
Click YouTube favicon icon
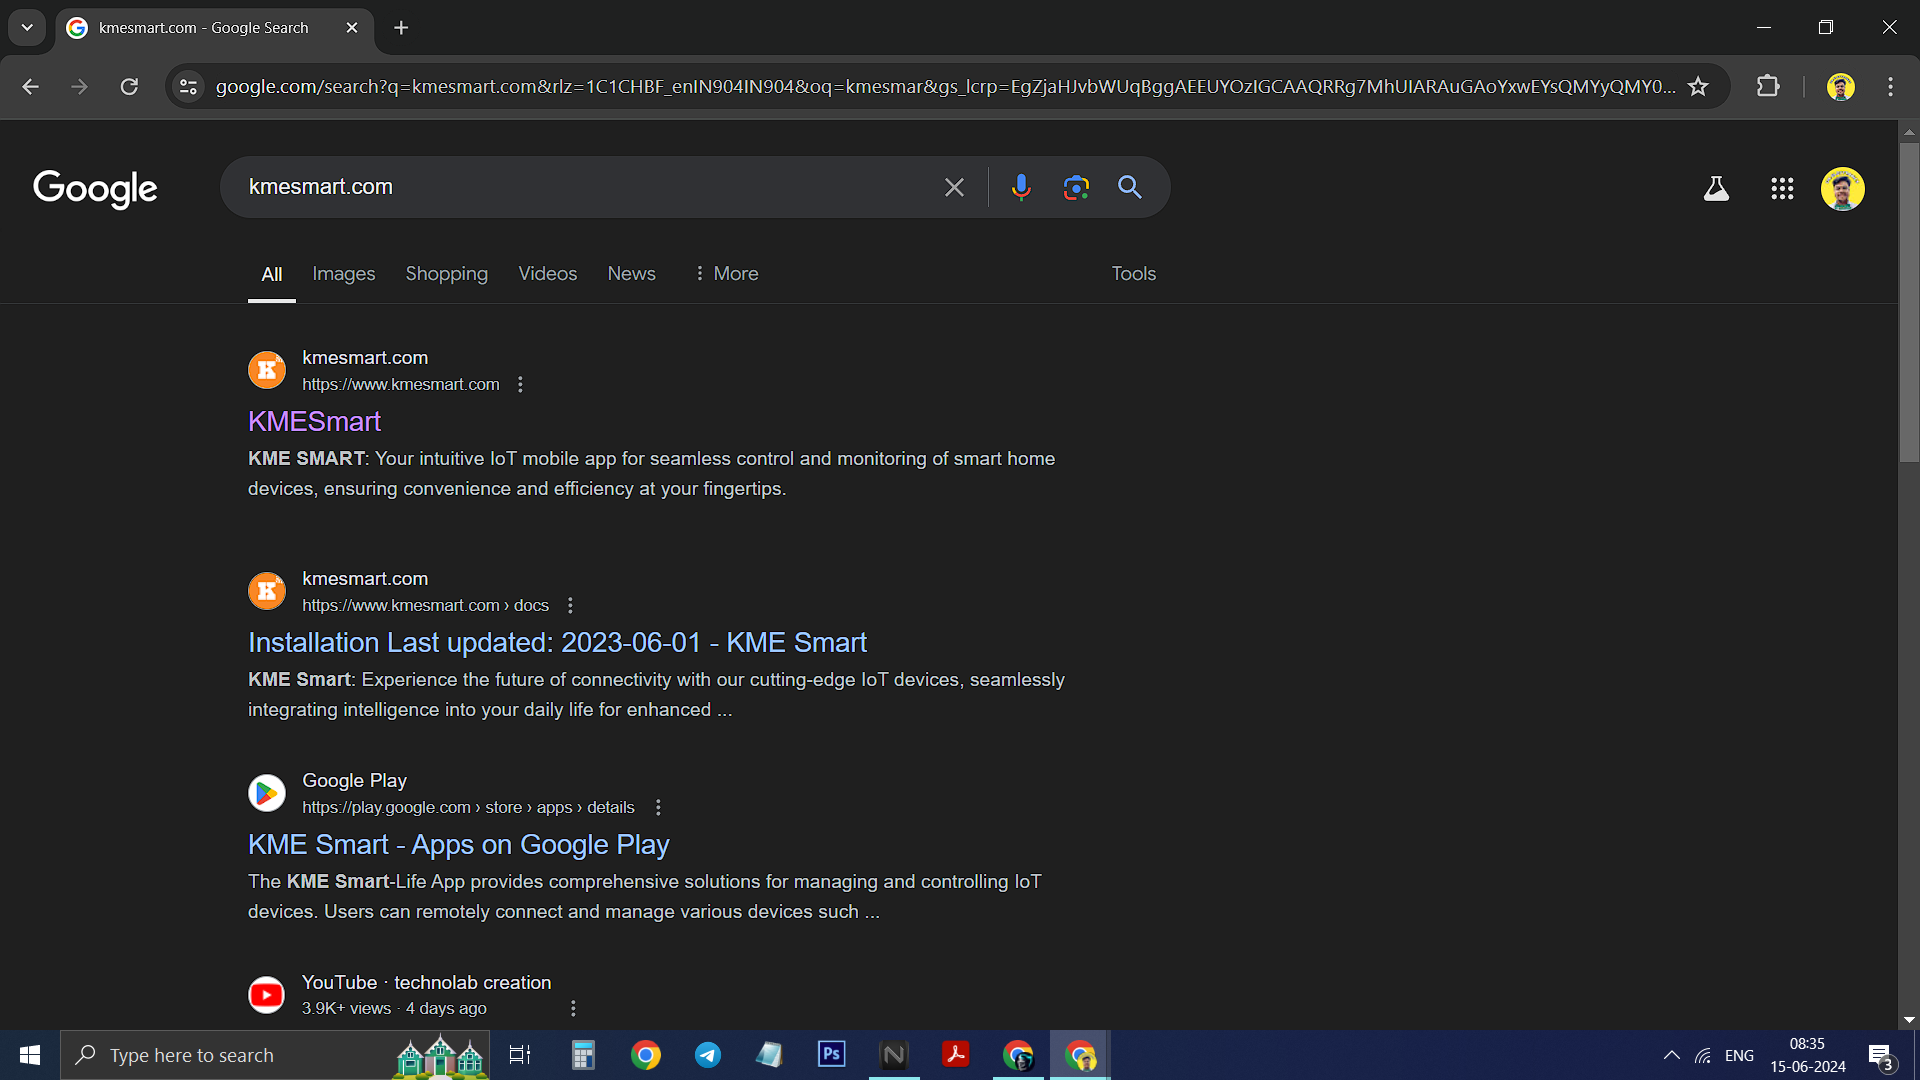pos(267,995)
